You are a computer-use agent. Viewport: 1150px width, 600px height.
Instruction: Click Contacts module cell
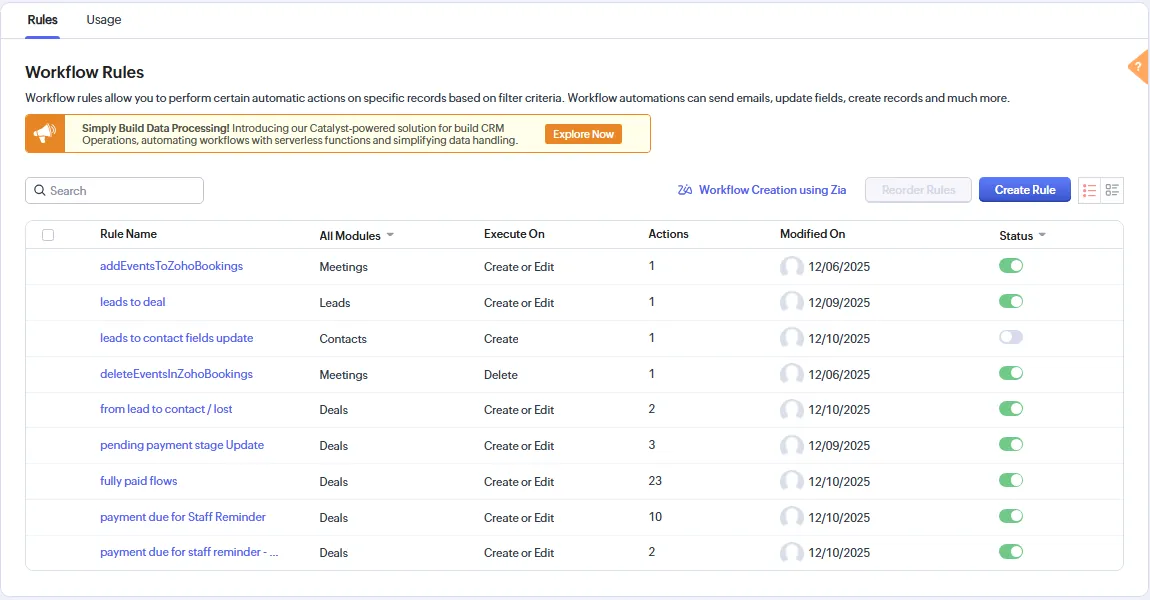[343, 339]
